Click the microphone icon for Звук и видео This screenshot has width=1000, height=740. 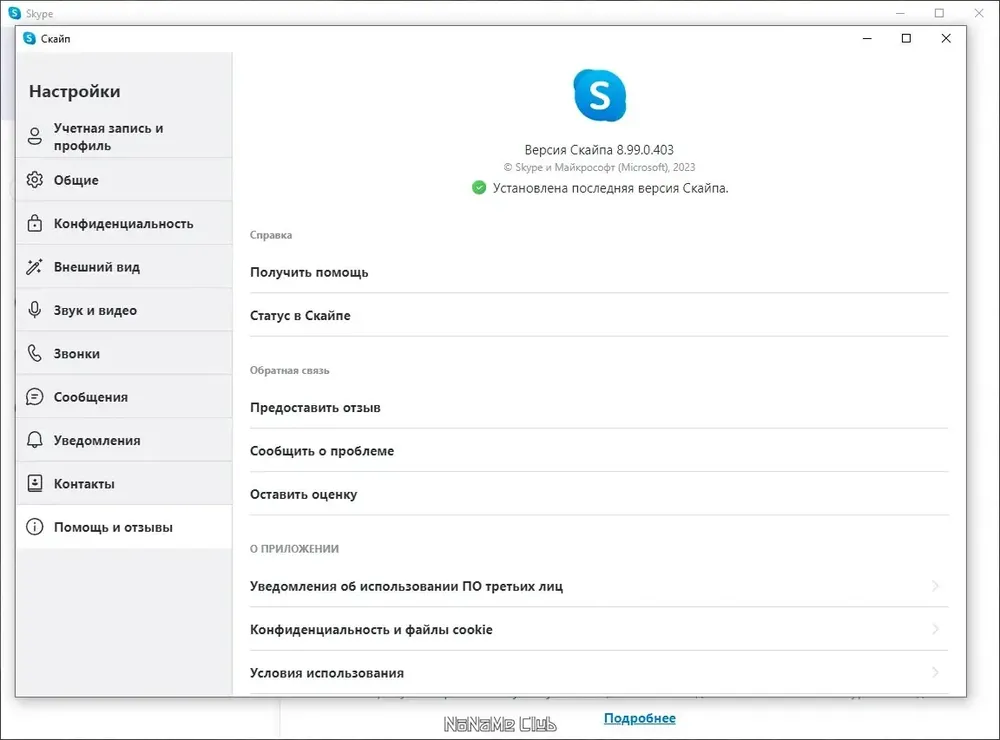[34, 310]
